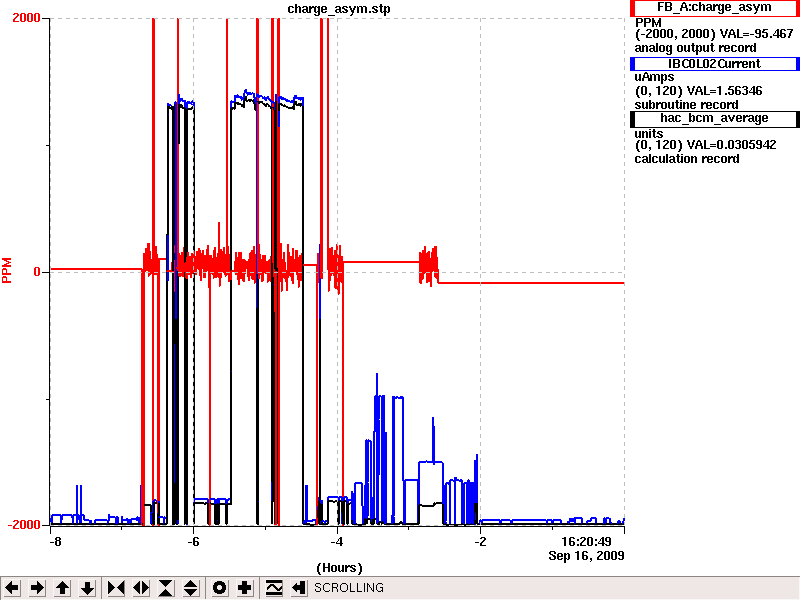Pan the graph down with the down arrow

(87, 588)
